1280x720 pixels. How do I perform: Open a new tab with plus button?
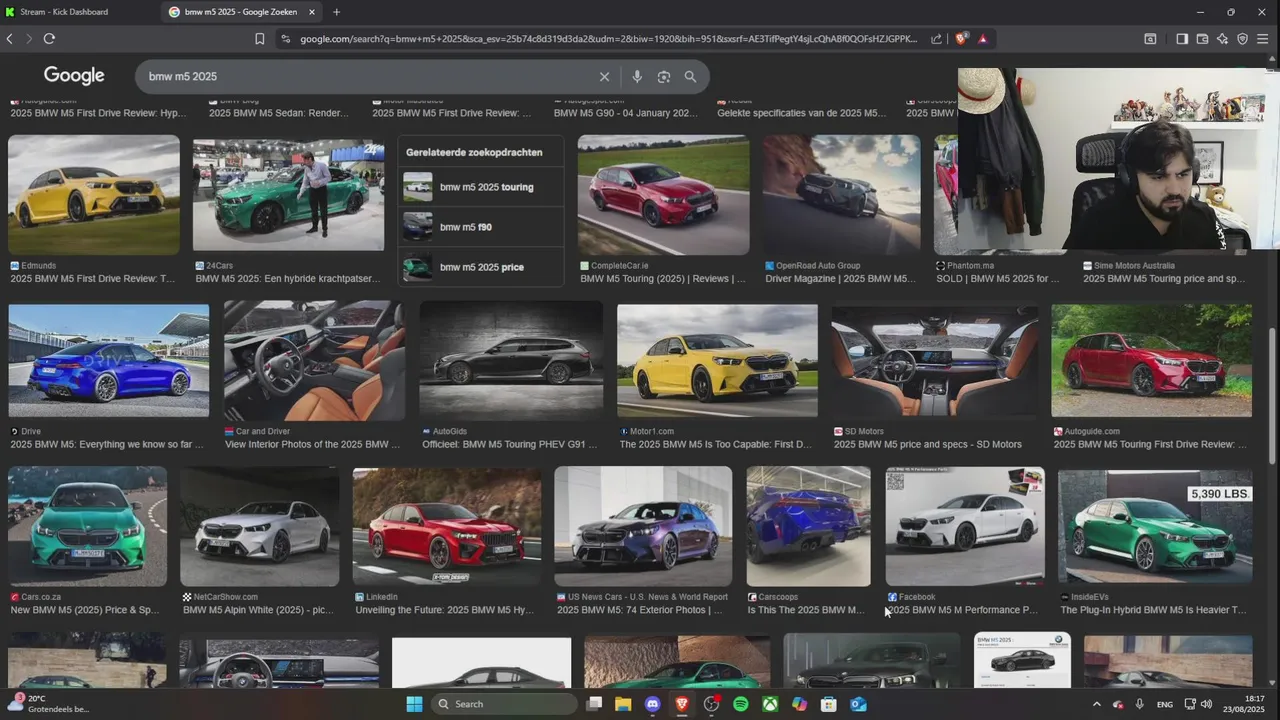click(x=336, y=12)
